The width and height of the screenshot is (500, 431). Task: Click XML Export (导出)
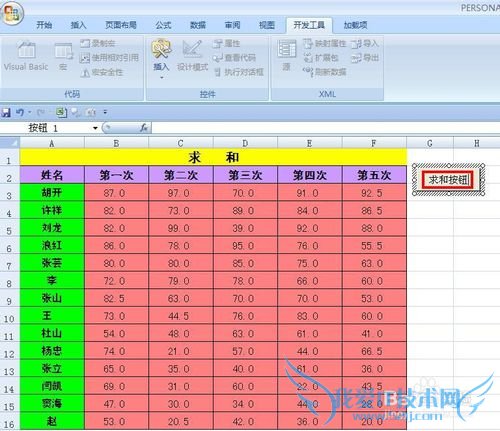click(365, 58)
